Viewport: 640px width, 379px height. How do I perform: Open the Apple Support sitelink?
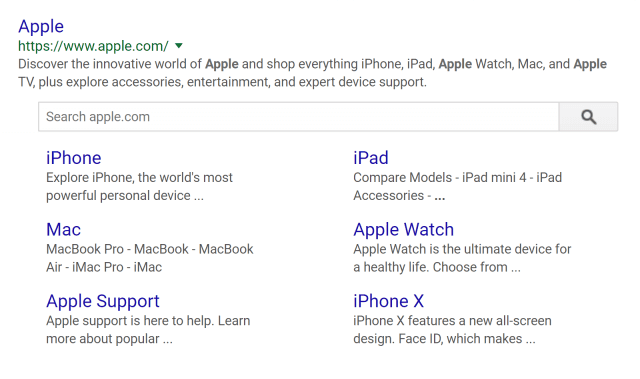[x=103, y=301]
